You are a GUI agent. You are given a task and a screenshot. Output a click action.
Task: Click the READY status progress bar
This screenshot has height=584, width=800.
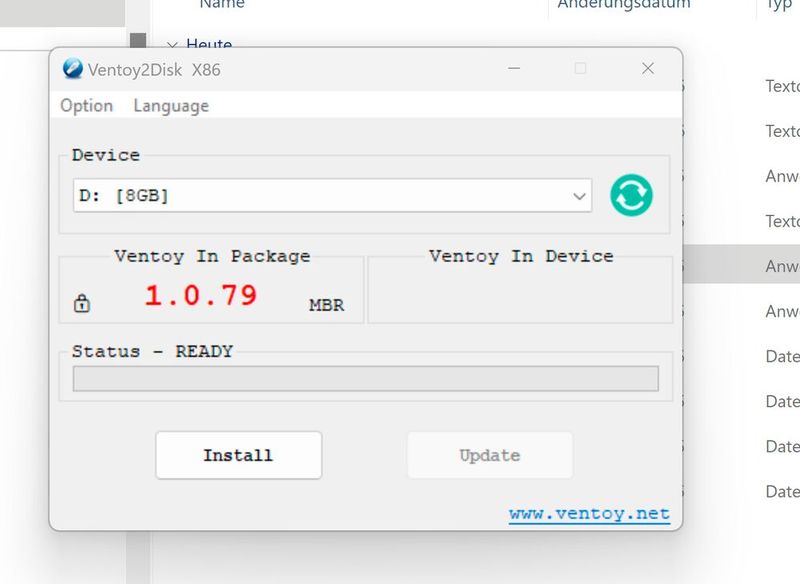pyautogui.click(x=366, y=377)
